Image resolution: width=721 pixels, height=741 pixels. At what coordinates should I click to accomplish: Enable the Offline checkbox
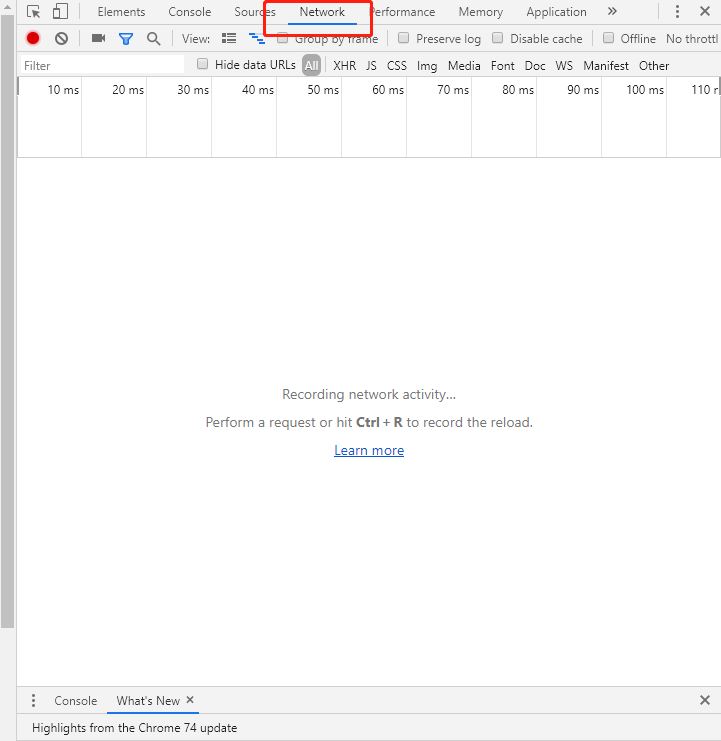click(x=608, y=38)
